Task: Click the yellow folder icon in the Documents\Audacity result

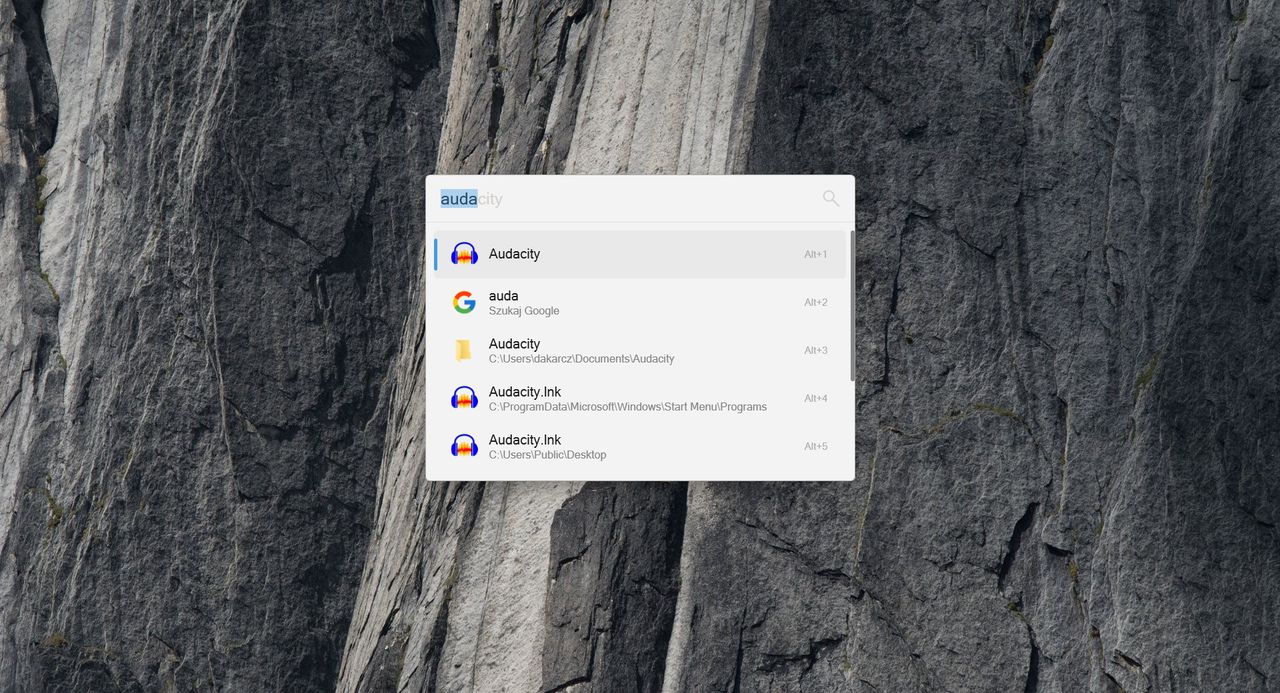Action: pos(463,350)
